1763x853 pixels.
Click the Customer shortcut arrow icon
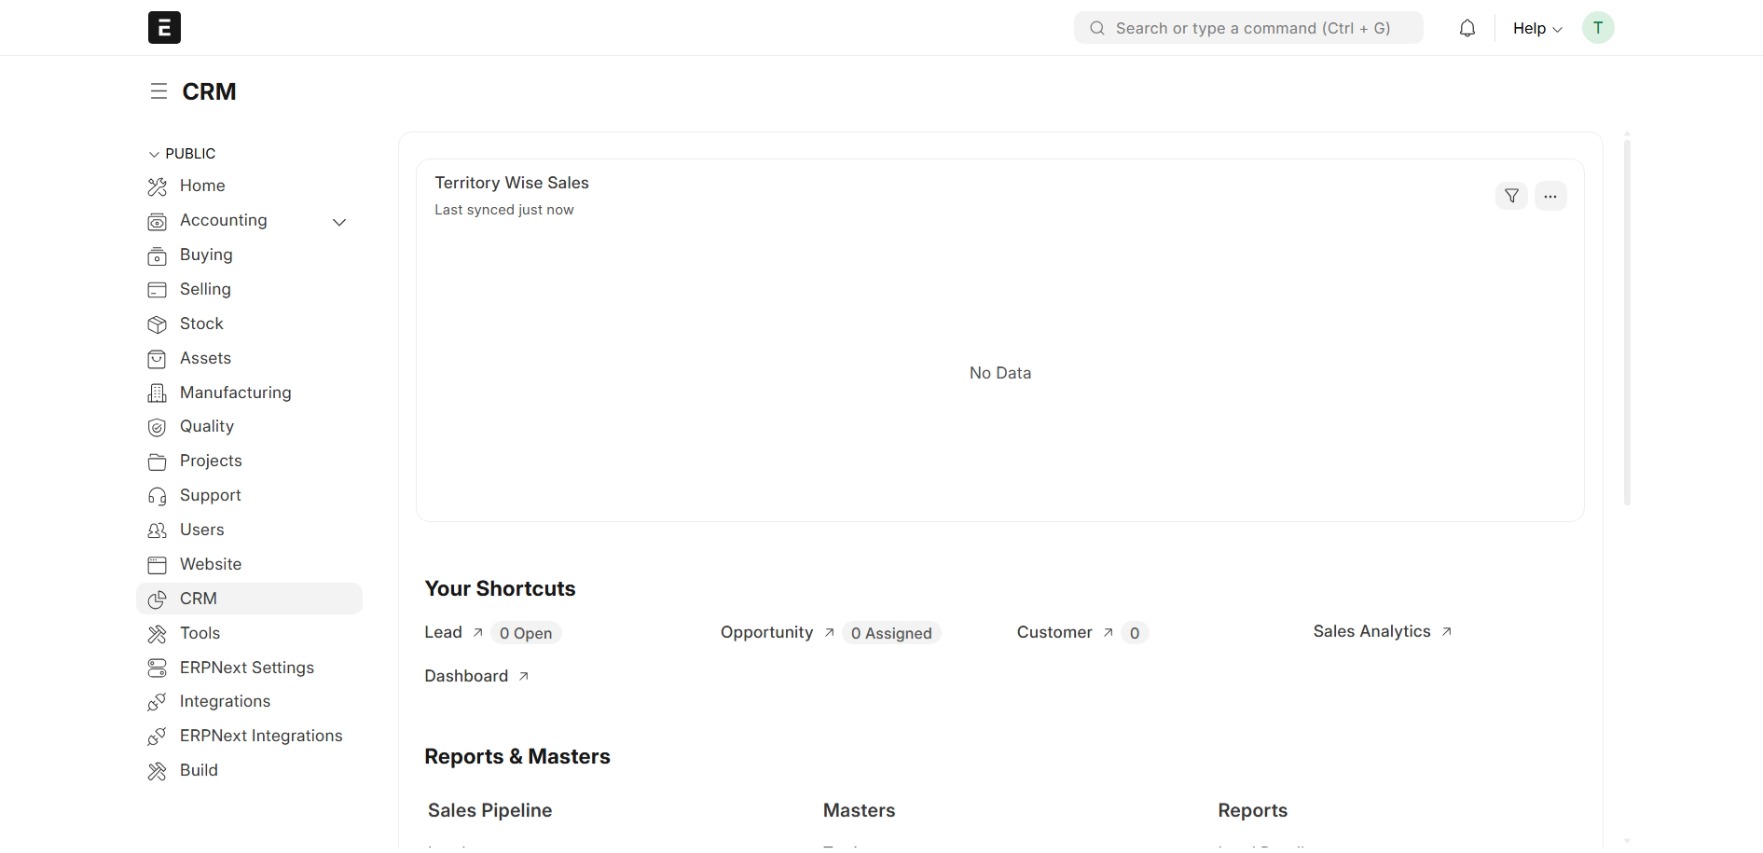[1108, 633]
